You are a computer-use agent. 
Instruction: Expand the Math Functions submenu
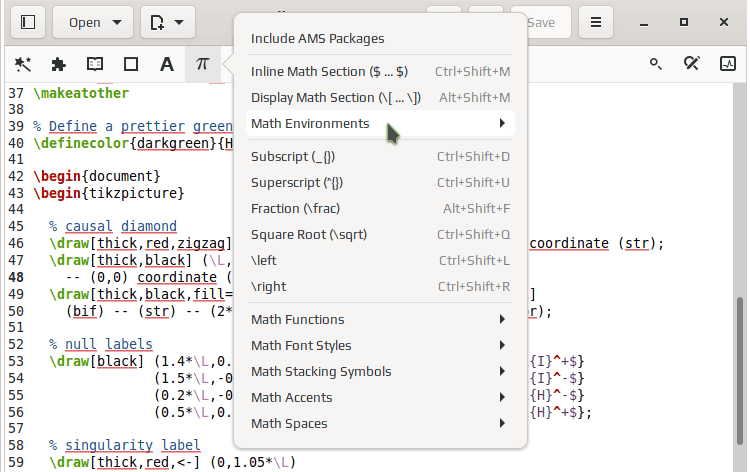(x=380, y=319)
